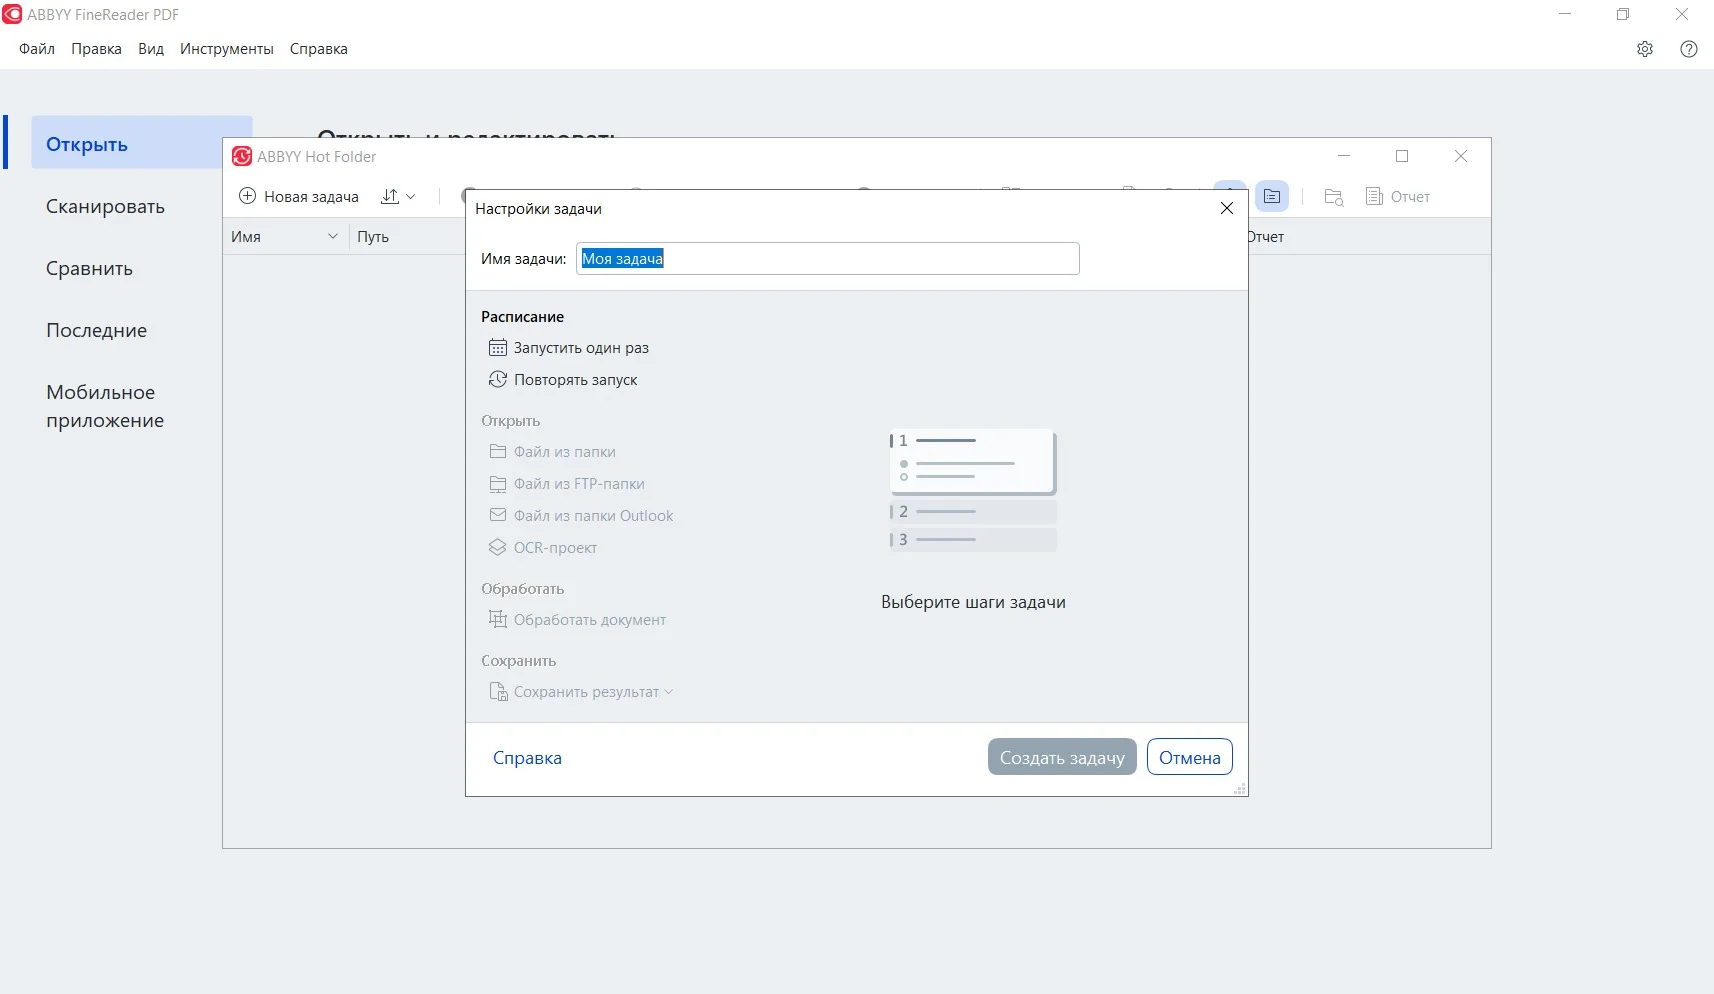
Task: Switch to the Последние sidebar tab
Action: [96, 331]
